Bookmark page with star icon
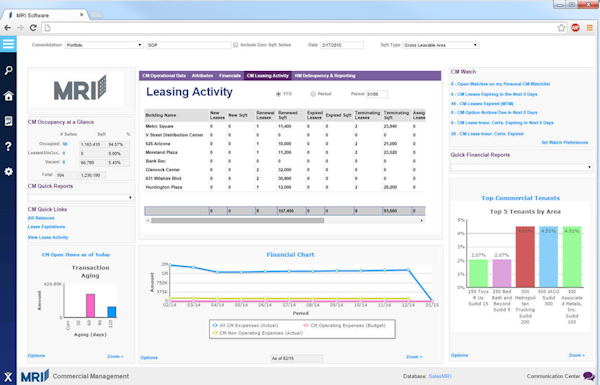Screen dimensions: 600x385 coord(561,28)
